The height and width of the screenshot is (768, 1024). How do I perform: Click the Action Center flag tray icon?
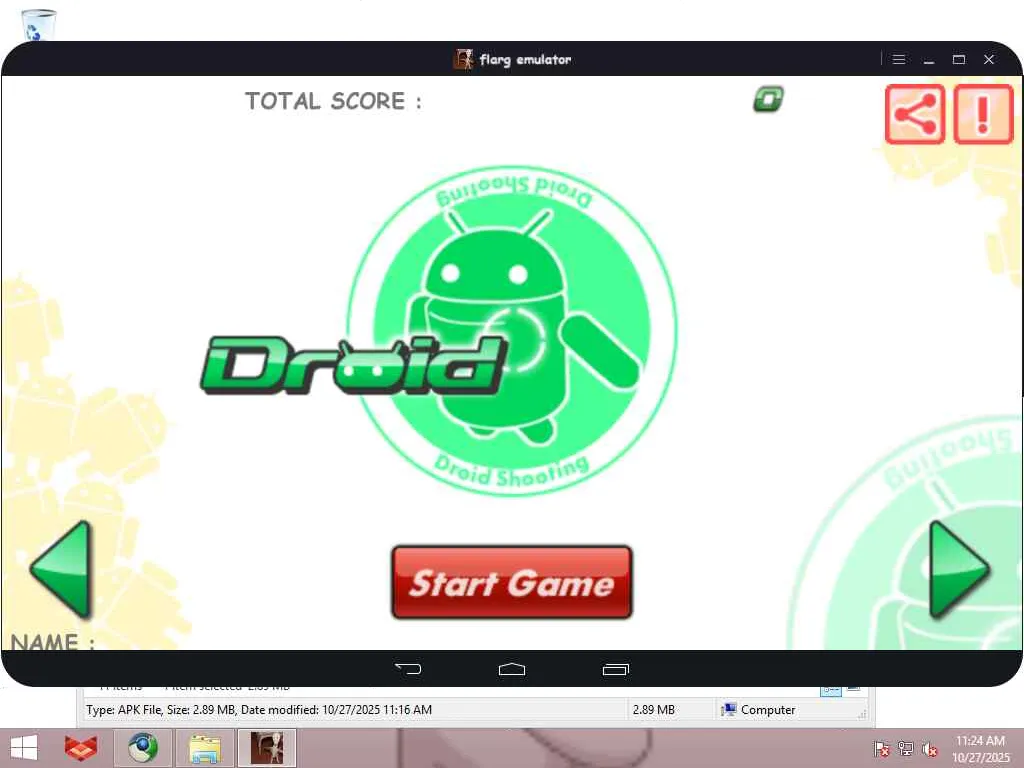881,748
